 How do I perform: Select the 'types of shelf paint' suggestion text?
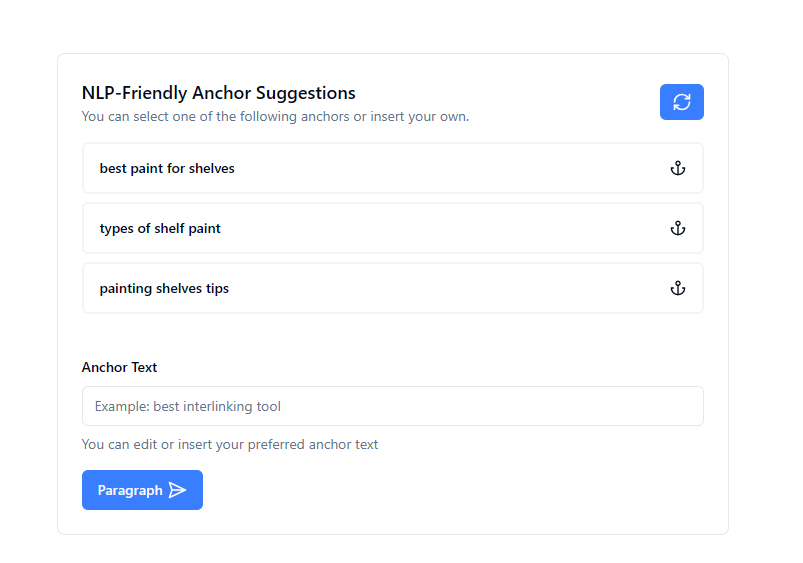pyautogui.click(x=160, y=228)
